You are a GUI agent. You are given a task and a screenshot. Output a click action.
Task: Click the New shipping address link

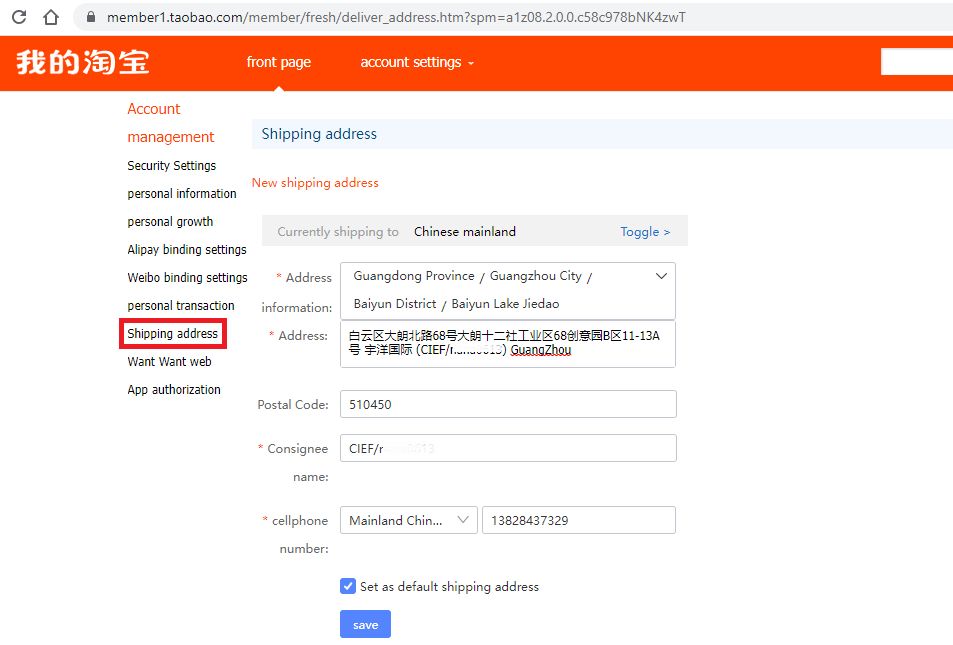(x=315, y=183)
